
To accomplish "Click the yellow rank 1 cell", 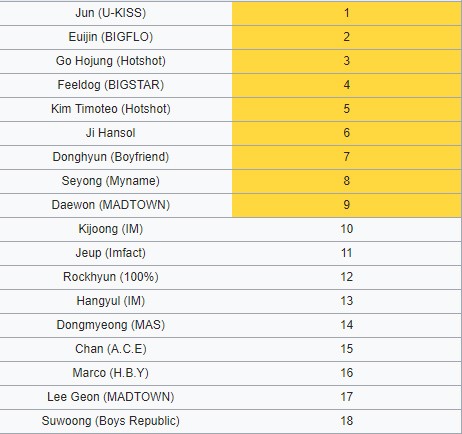I will tap(347, 13).
